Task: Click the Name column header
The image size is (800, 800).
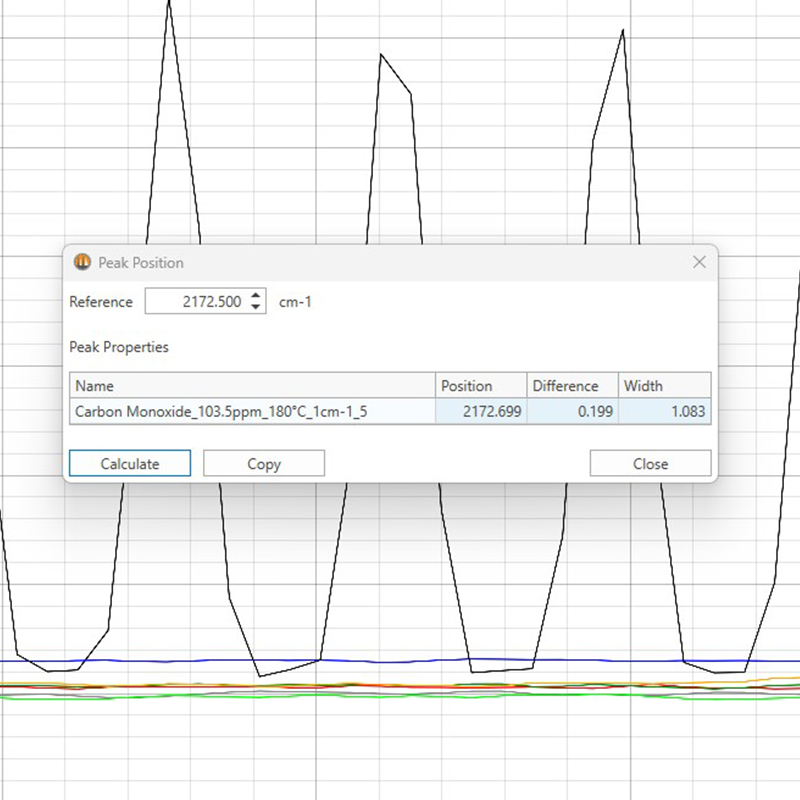Action: 250,385
